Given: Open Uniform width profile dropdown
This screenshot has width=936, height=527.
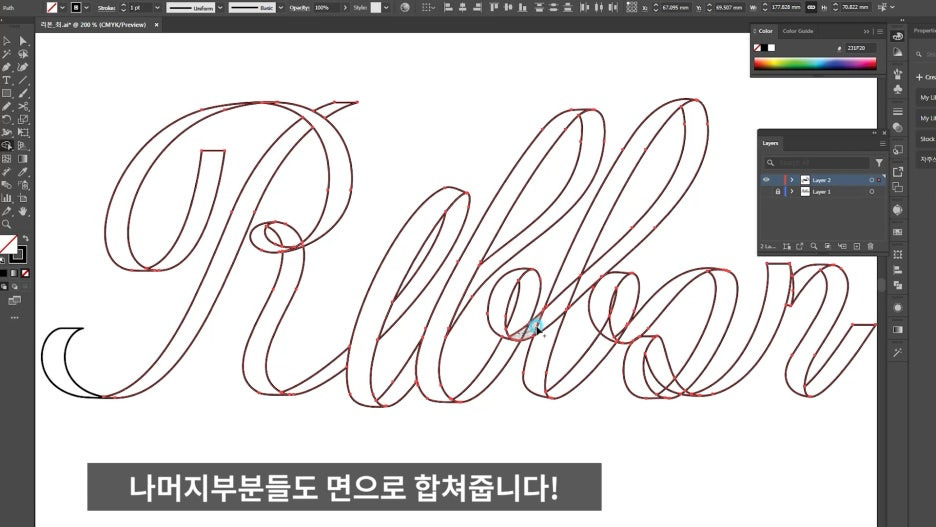Looking at the screenshot, I should tap(220, 8).
